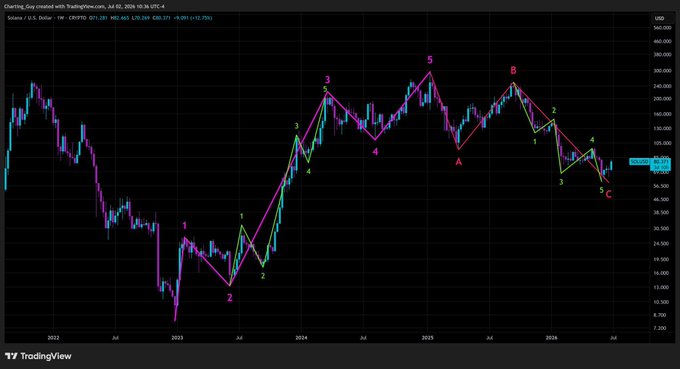680x369 pixels.
Task: Click the 2022 label on the time axis
Action: (x=53, y=337)
